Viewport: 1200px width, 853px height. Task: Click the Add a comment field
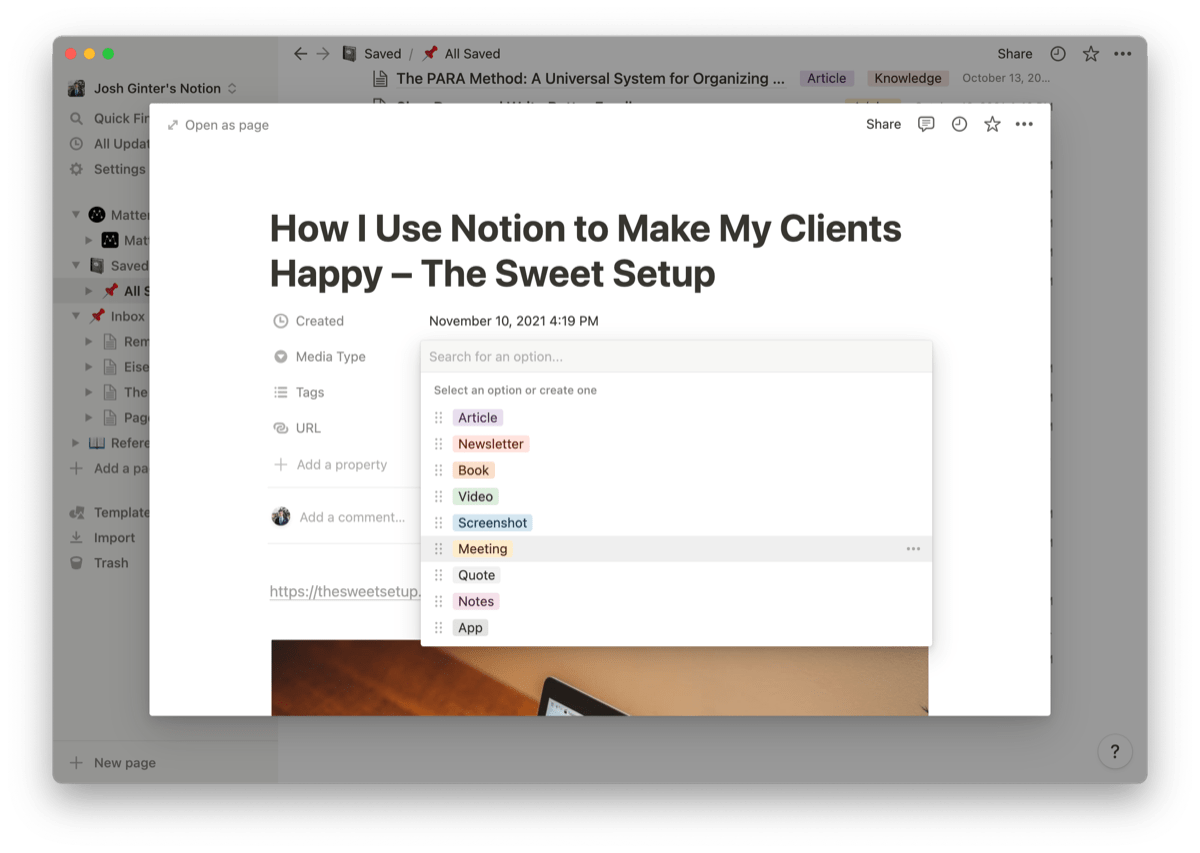click(352, 518)
